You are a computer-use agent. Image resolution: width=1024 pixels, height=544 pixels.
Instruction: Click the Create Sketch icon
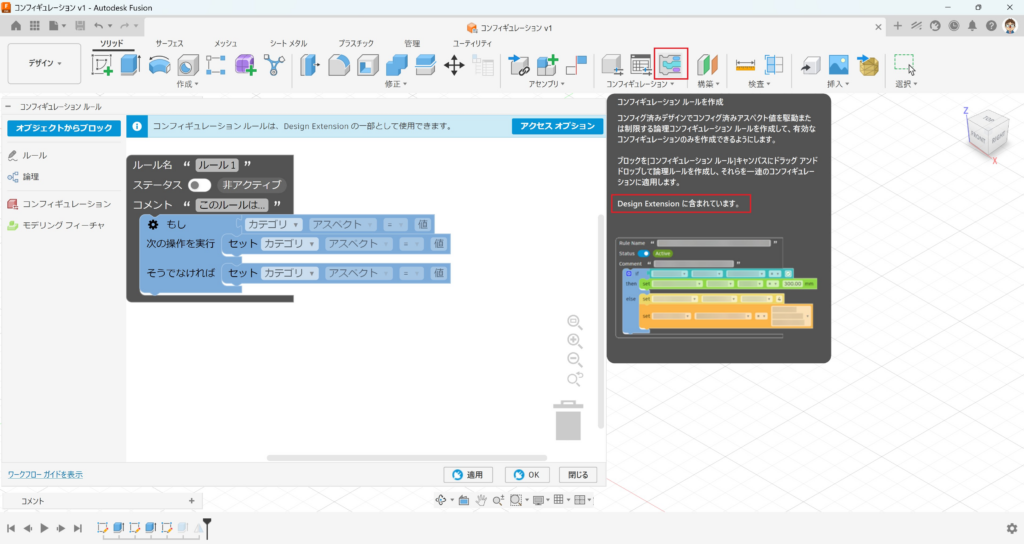[x=103, y=65]
